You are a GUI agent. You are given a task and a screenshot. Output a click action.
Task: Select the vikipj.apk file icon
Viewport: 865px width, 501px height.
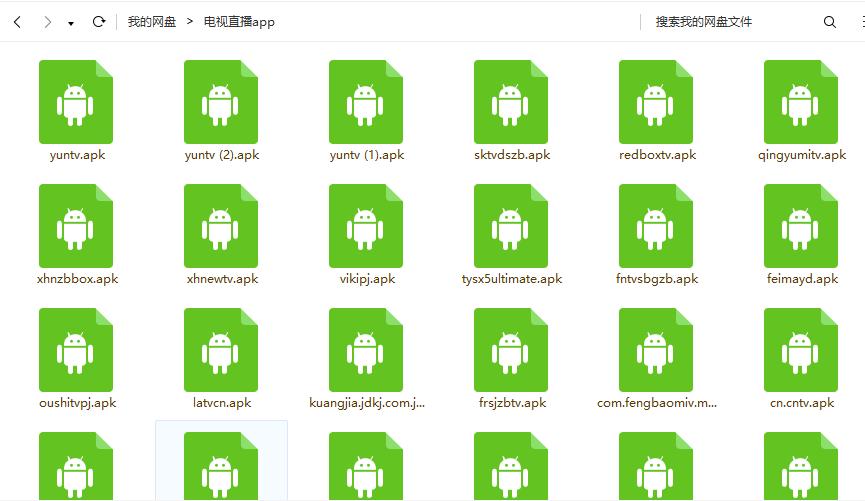pos(366,226)
